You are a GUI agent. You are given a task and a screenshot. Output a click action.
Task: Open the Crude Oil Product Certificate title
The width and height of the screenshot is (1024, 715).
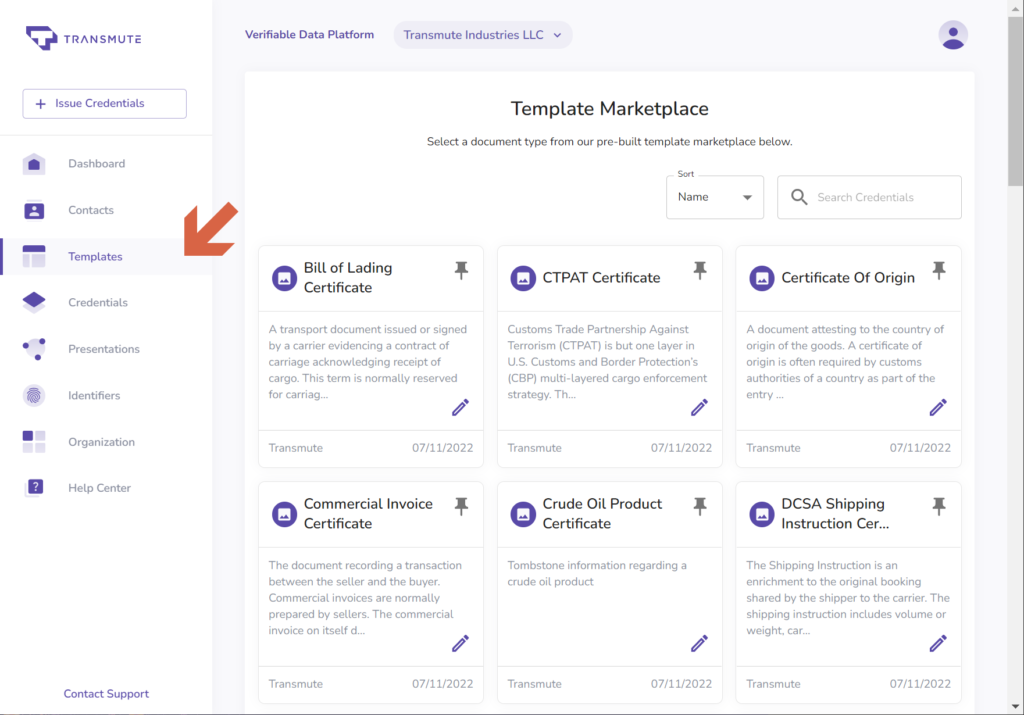tap(602, 513)
